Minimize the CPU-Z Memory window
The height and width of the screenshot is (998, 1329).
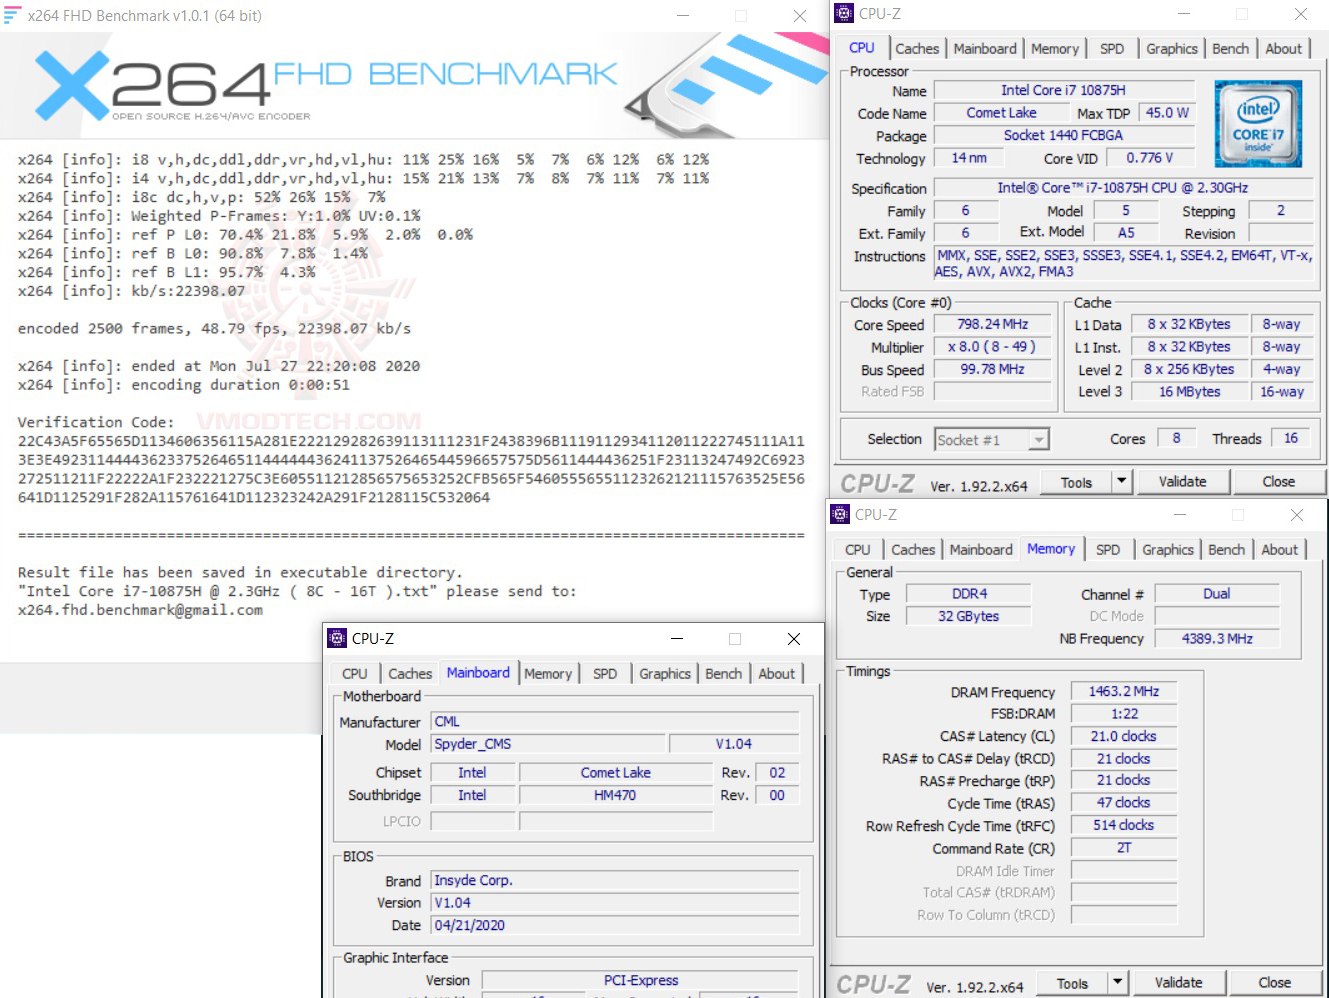click(1180, 515)
